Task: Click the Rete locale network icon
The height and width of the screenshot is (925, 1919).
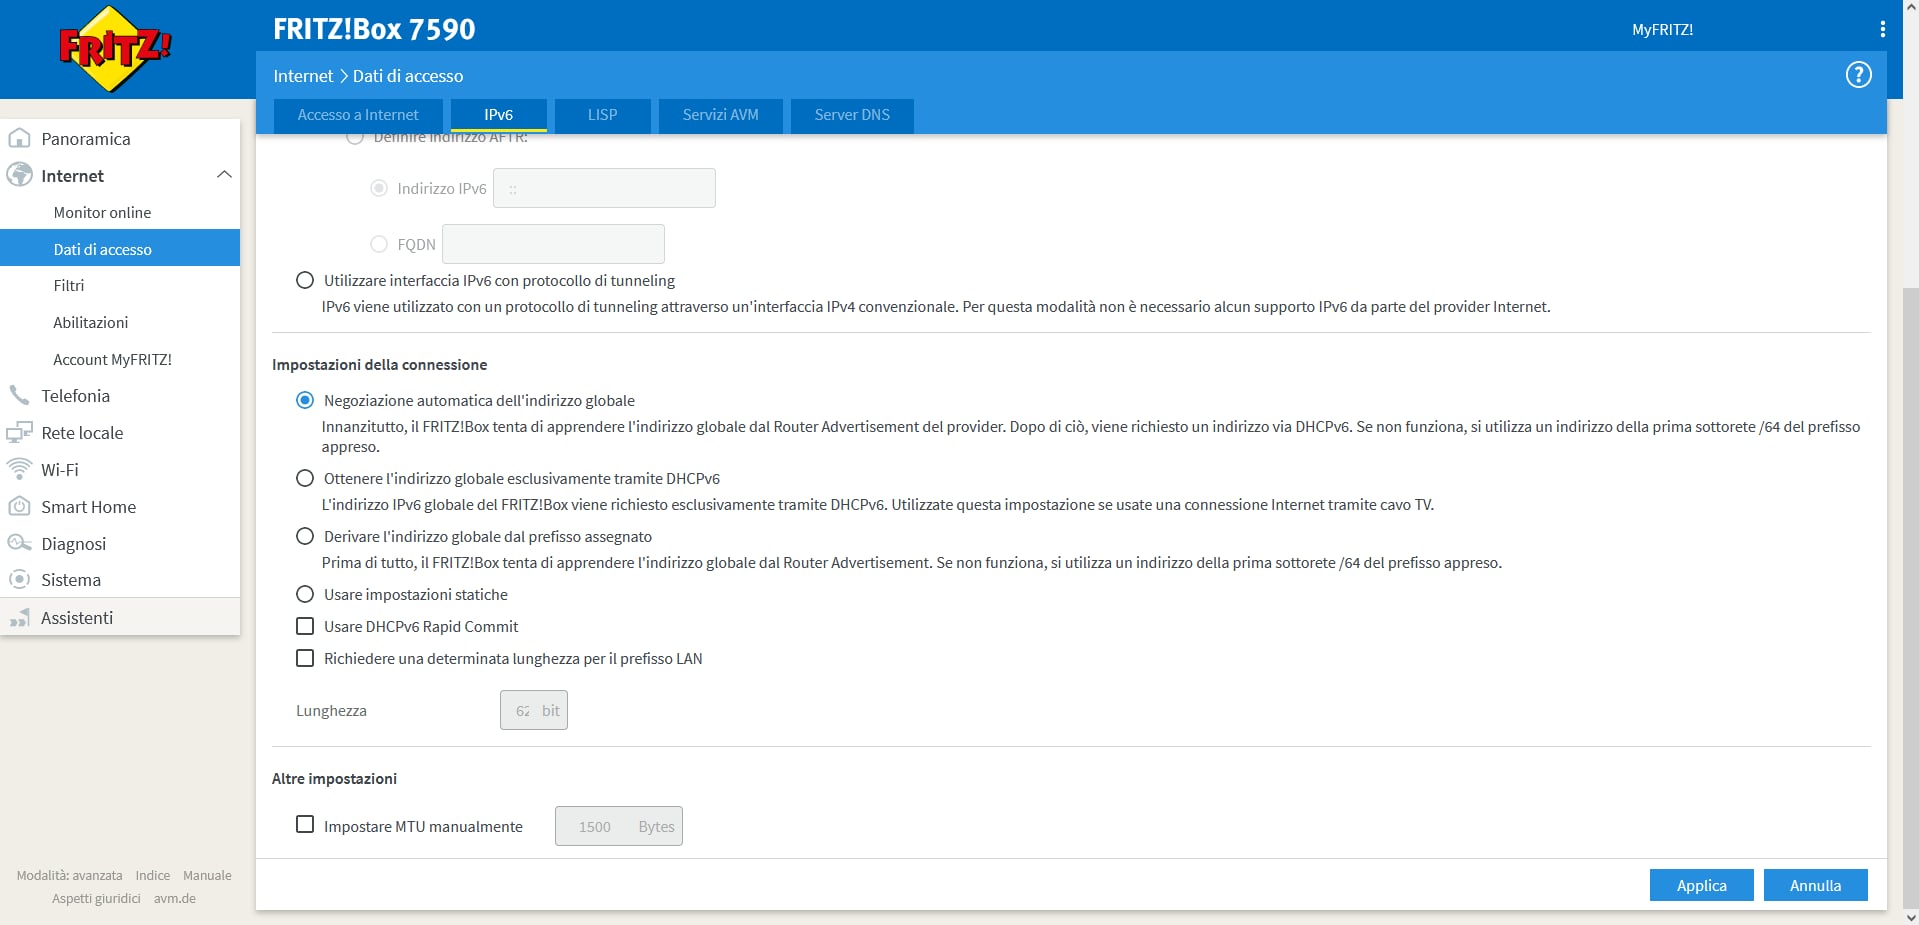Action: 19,432
